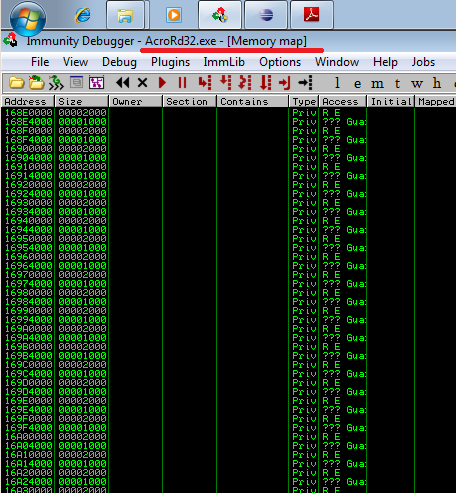Click the Step over icon

(225, 82)
